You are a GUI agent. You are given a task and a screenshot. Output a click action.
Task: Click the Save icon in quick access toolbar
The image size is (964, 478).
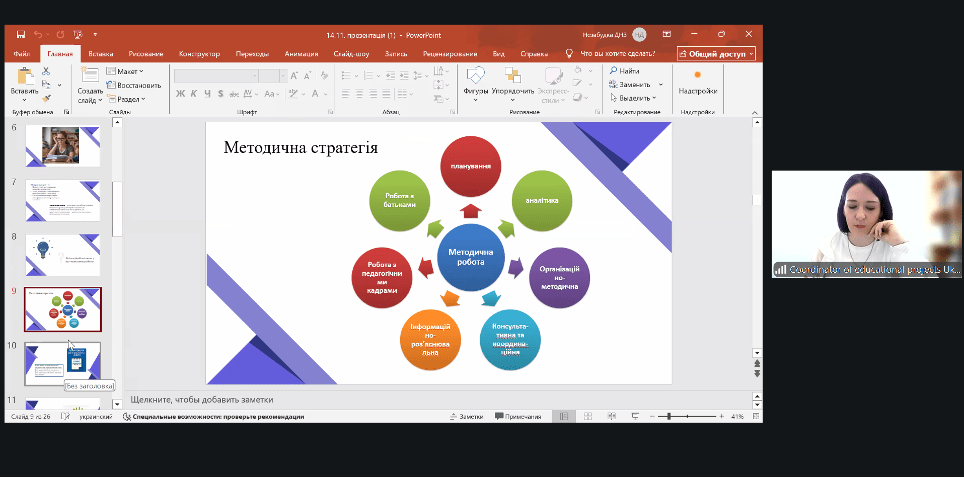coord(21,35)
